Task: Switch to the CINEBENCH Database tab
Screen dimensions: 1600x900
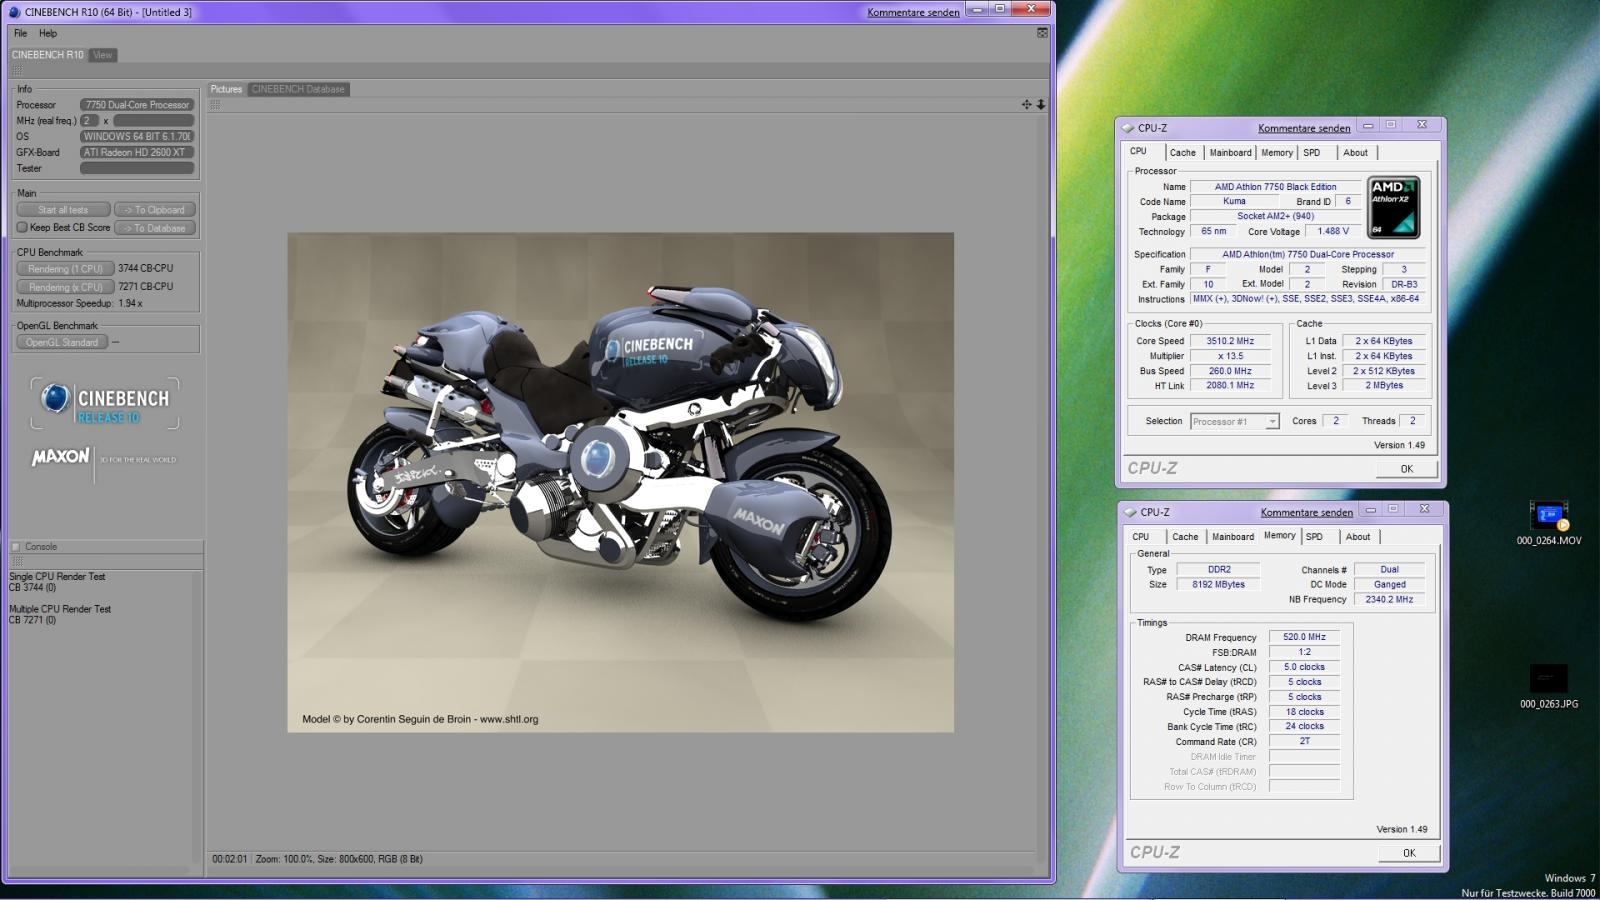Action: (298, 89)
